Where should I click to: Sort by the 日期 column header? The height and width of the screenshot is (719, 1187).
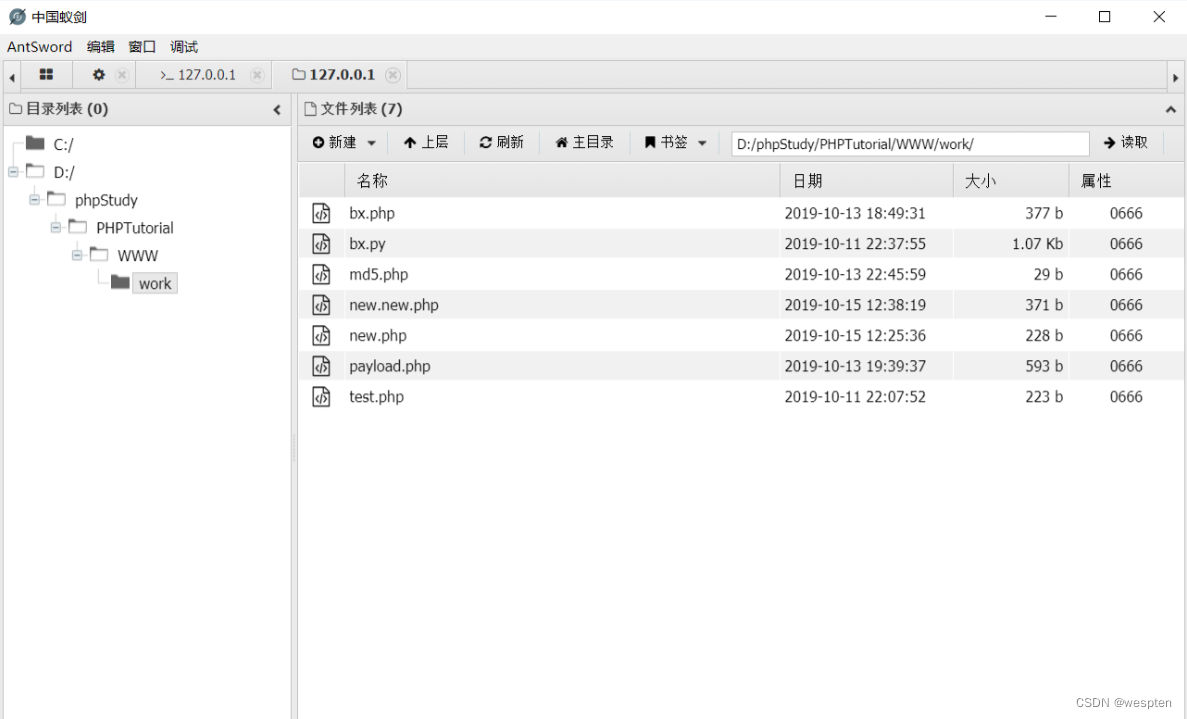pyautogui.click(x=866, y=181)
